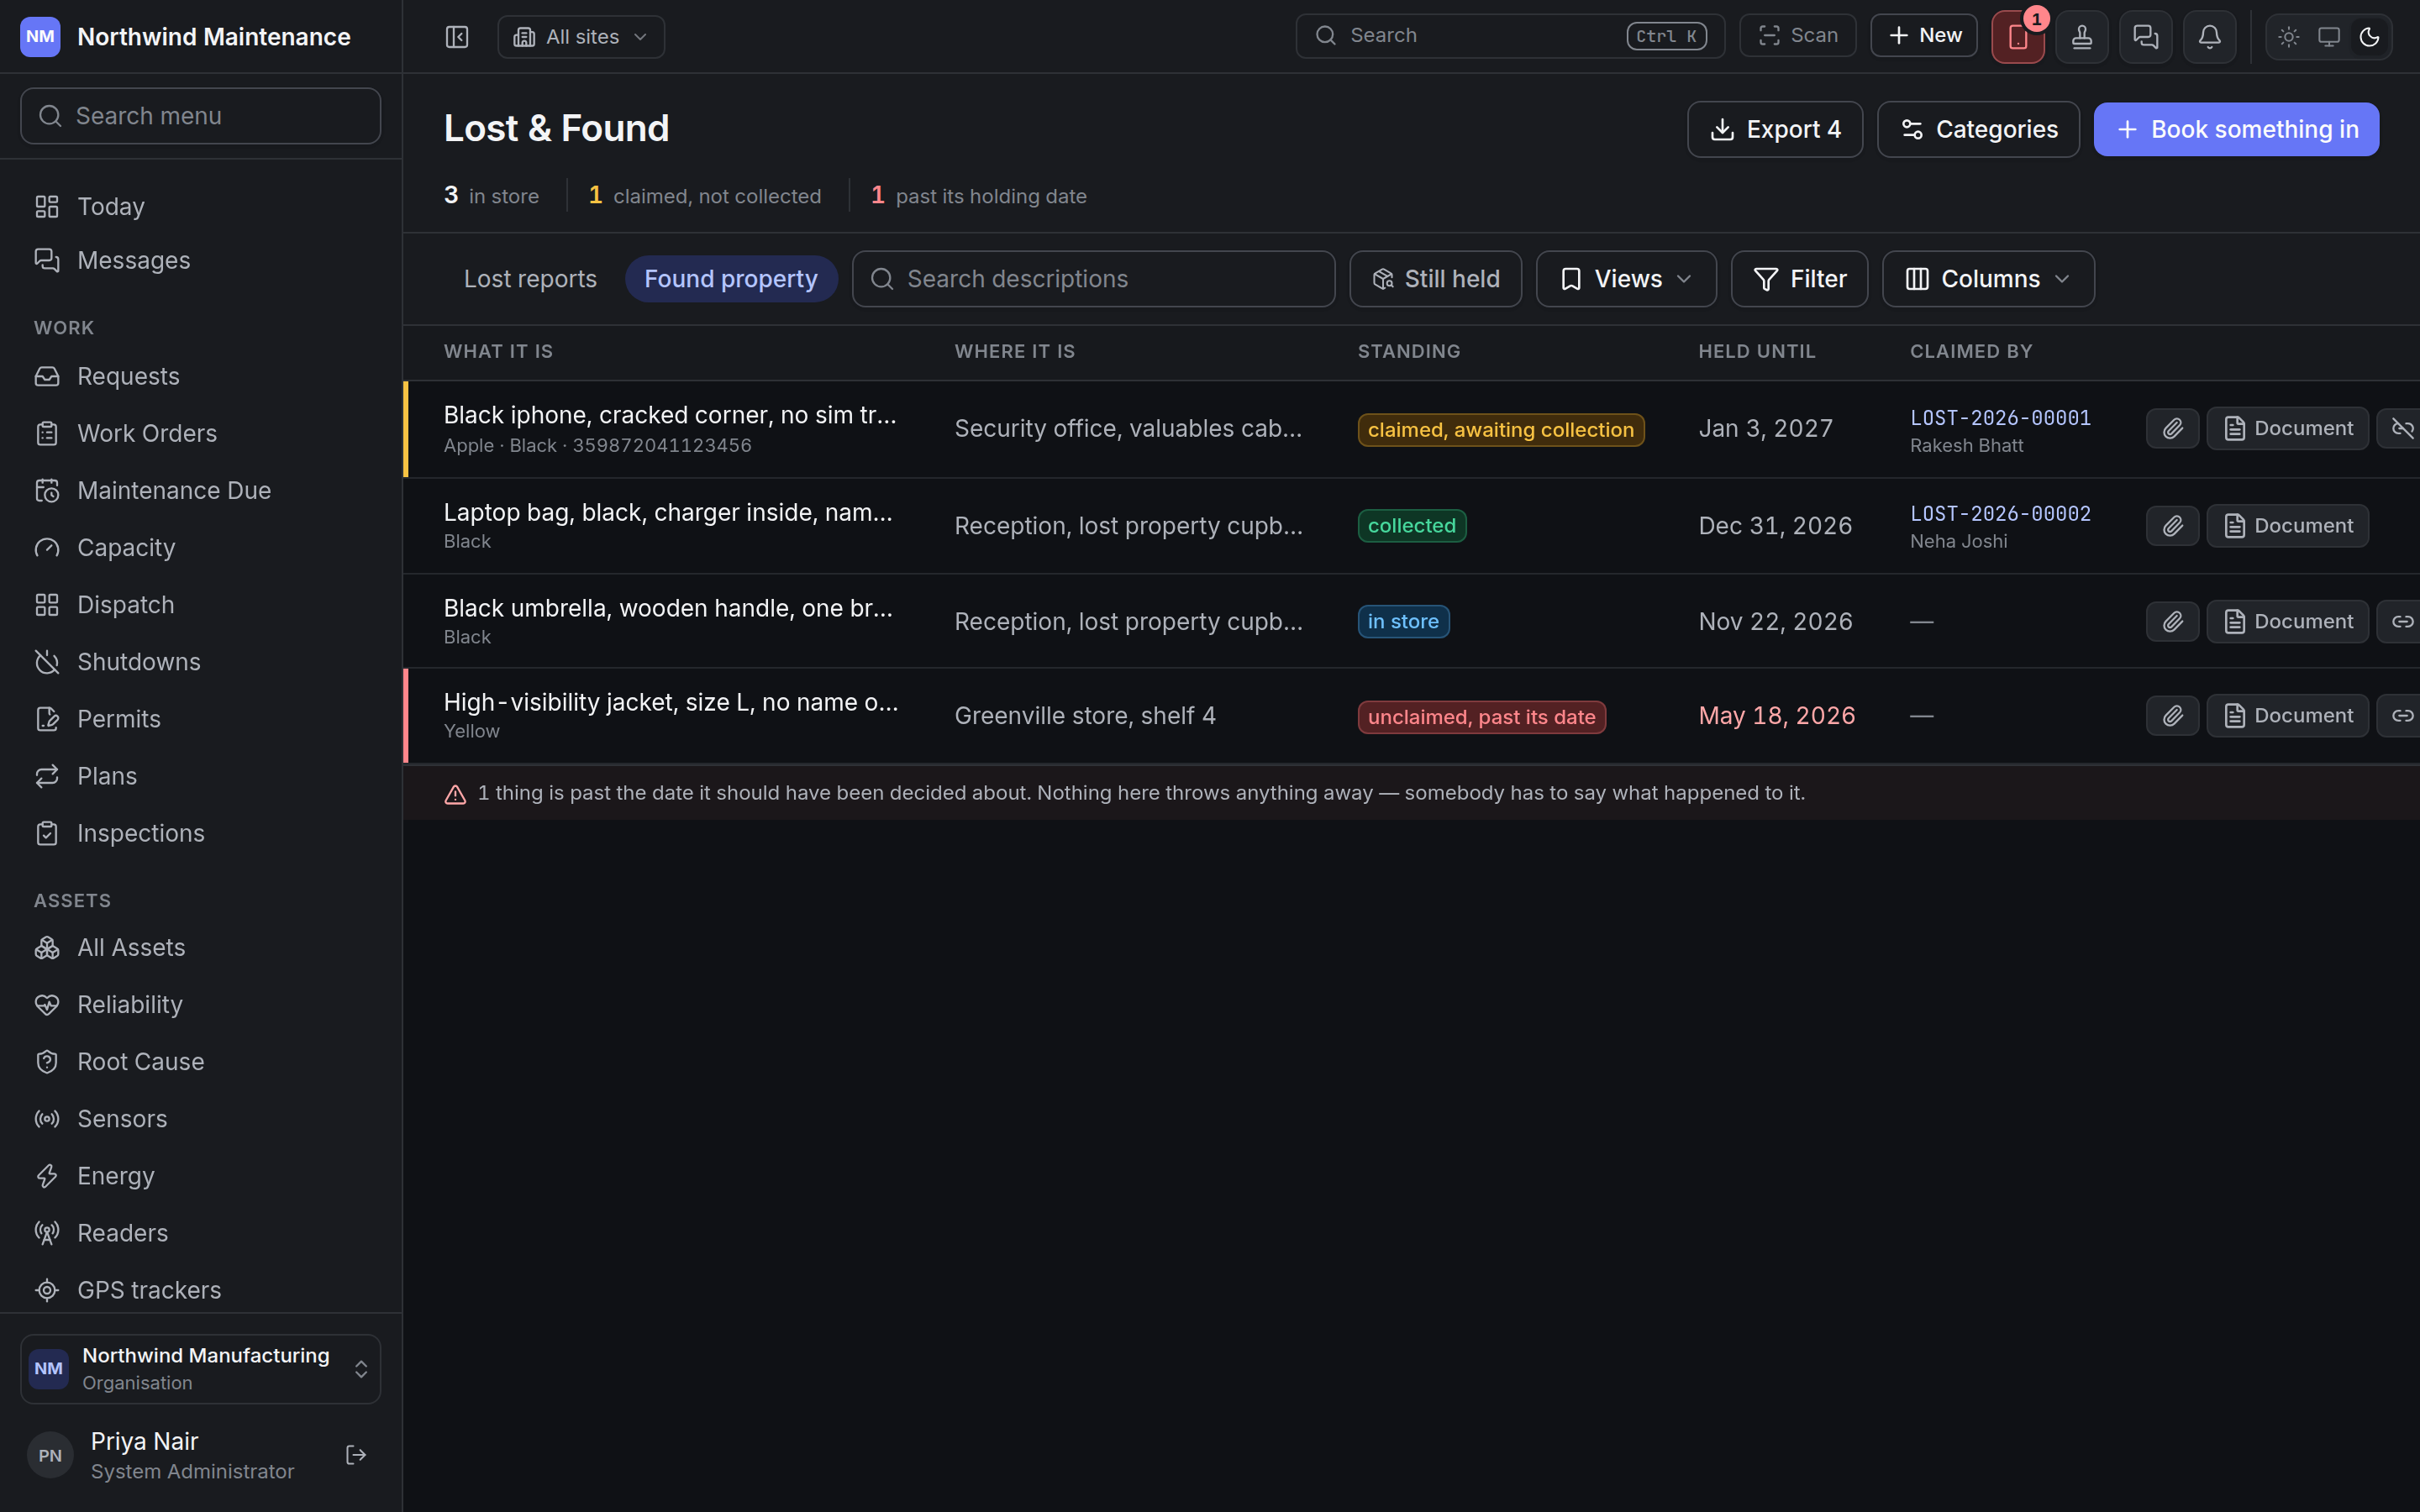Expand the Views dropdown
The height and width of the screenshot is (1512, 2420).
1626,279
